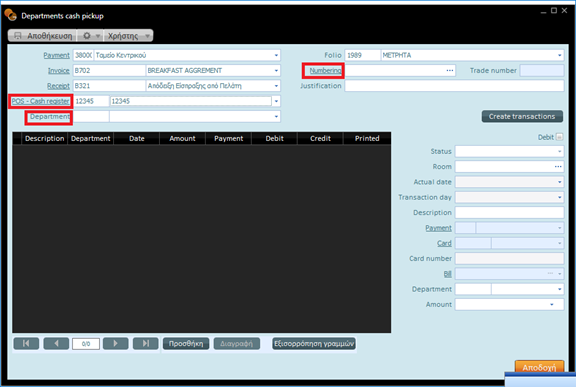The height and width of the screenshot is (387, 576).
Task: Click the Αποθήκευση save button
Action: (43, 36)
